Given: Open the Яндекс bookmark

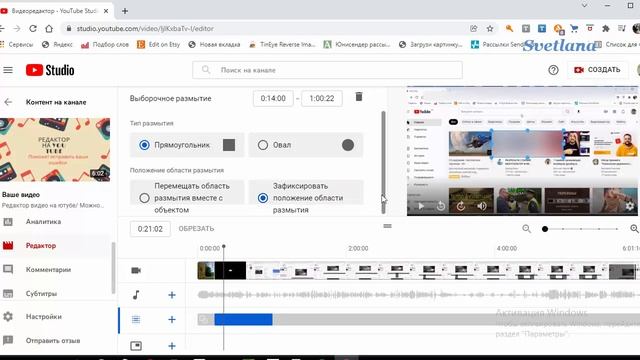Looking at the screenshot, I should coord(58,44).
